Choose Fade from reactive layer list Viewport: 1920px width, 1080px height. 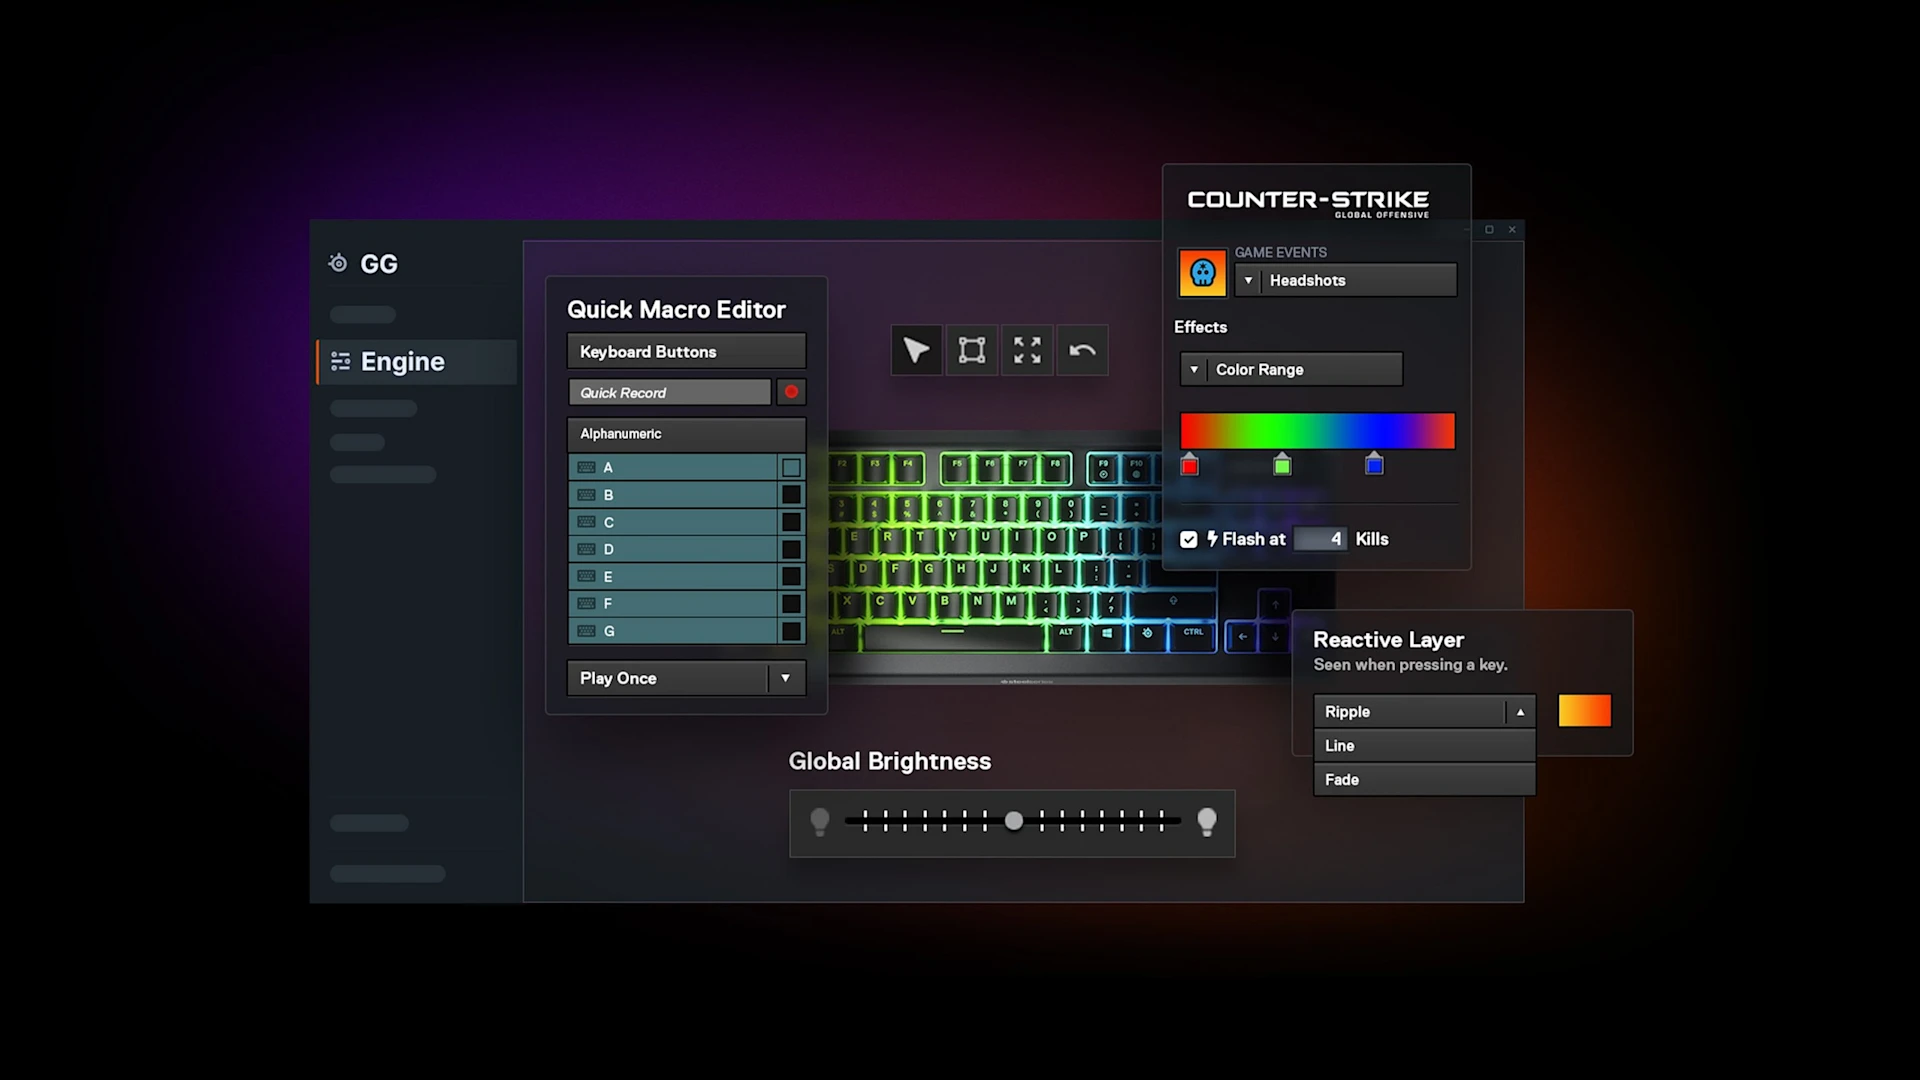1423,780
